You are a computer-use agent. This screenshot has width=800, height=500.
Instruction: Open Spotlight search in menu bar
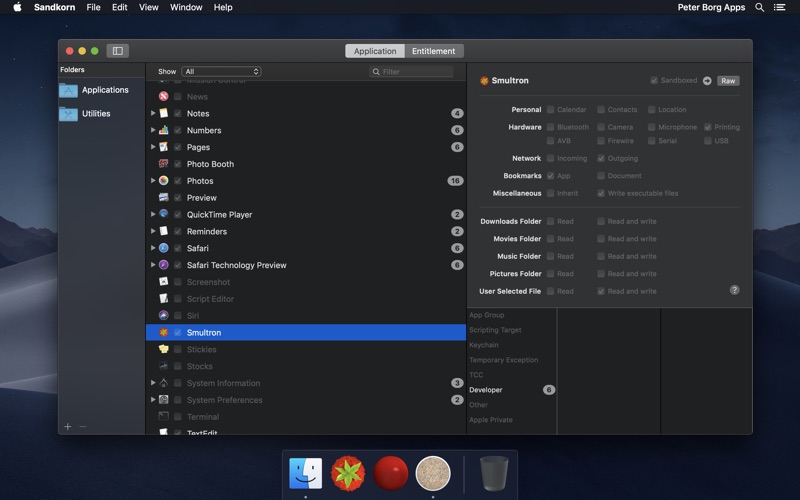click(760, 7)
